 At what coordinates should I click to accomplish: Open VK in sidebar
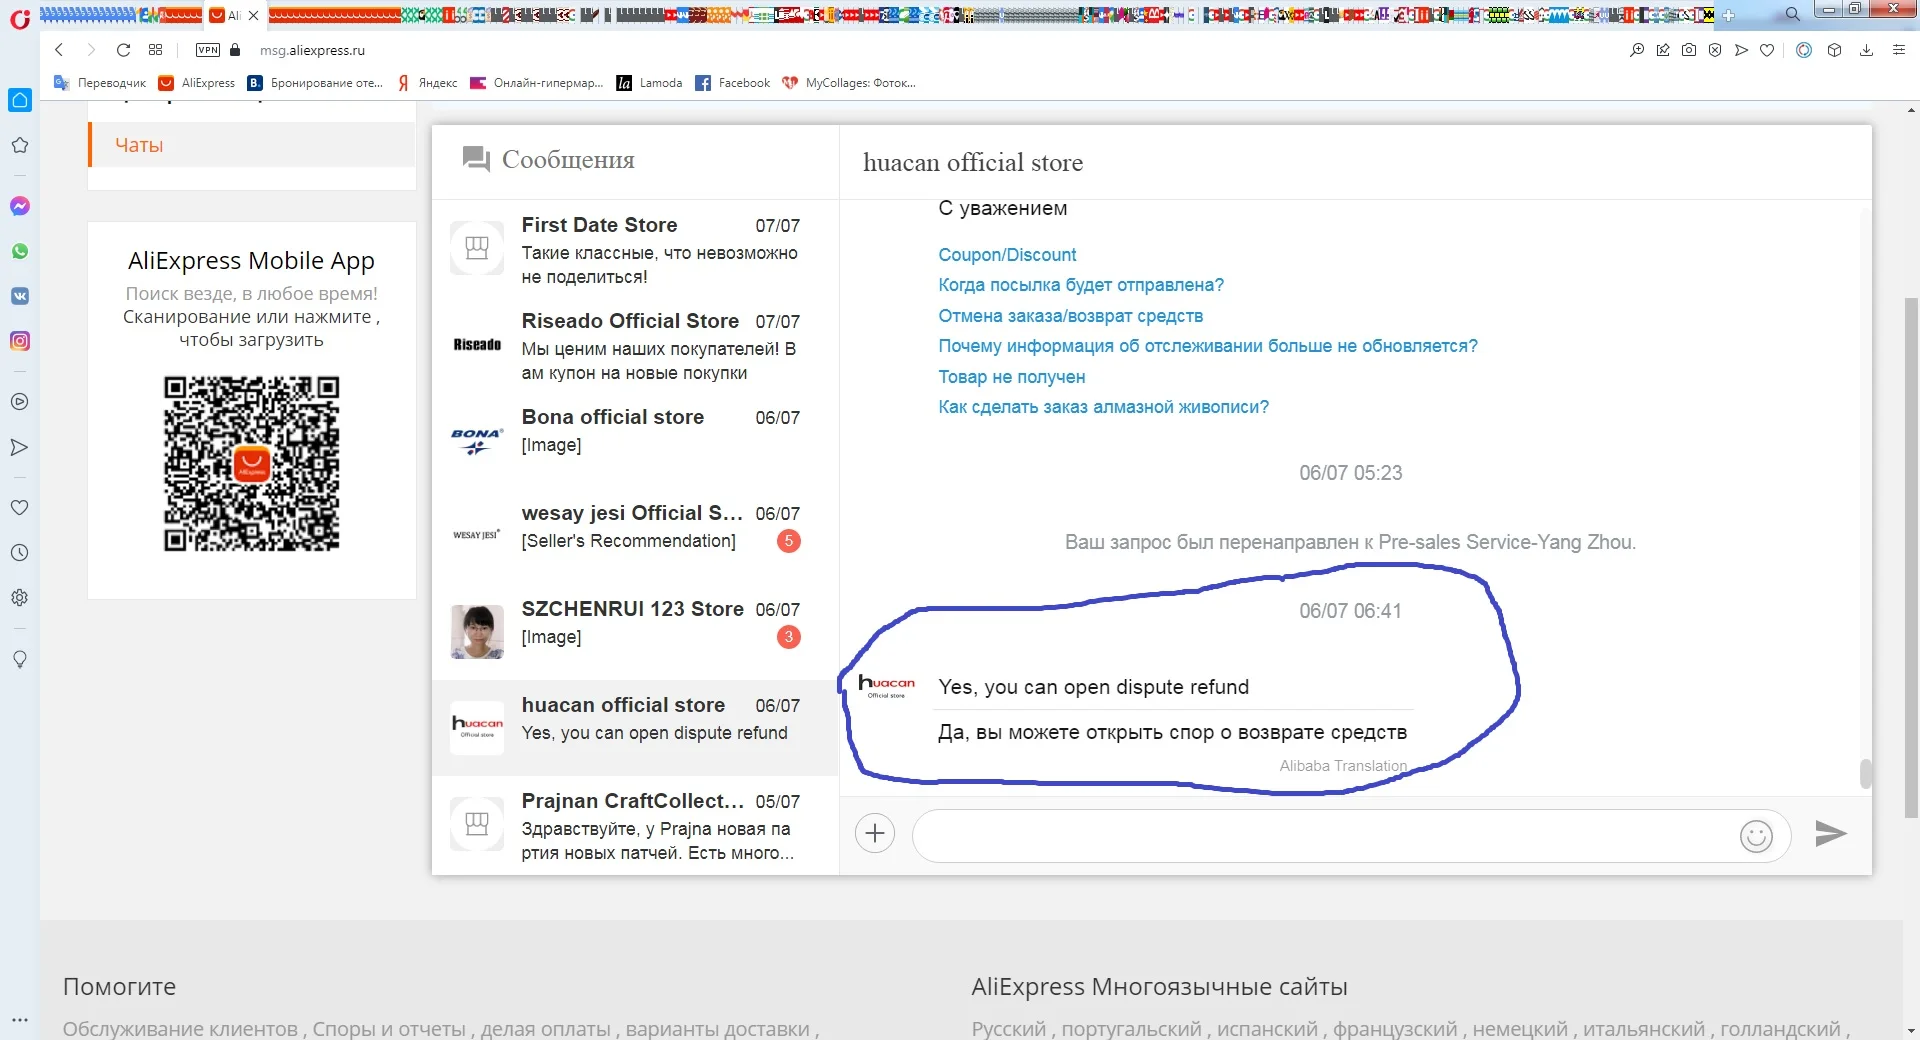20,296
